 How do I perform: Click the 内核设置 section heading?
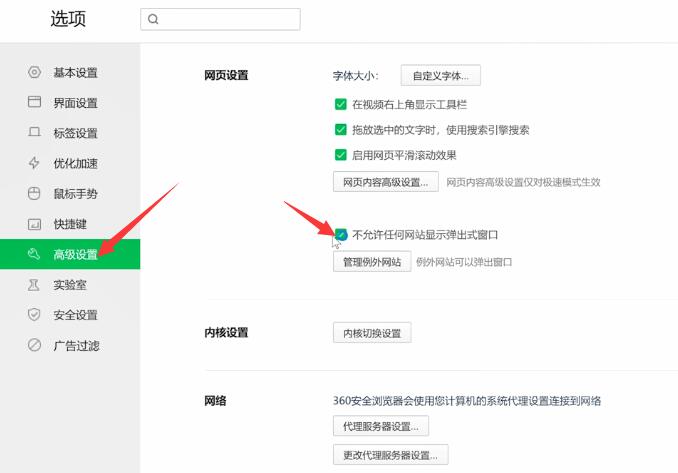point(226,332)
